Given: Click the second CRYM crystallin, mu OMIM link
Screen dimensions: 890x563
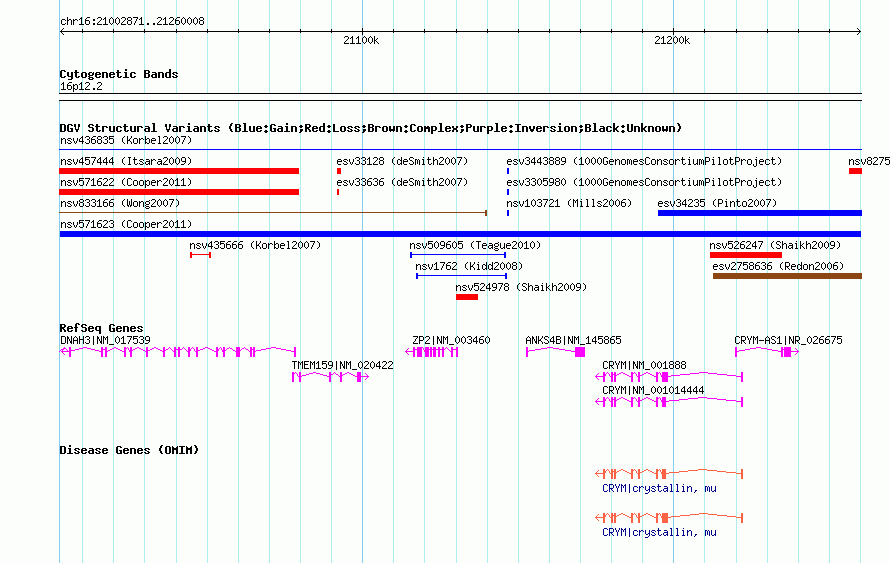Looking at the screenshot, I should coord(659,532).
